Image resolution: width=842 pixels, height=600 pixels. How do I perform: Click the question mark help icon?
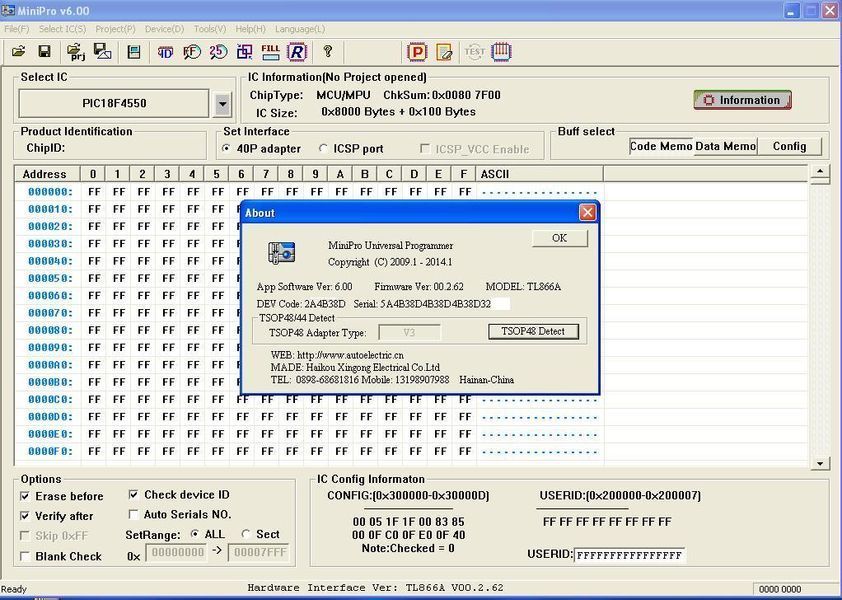pyautogui.click(x=328, y=52)
